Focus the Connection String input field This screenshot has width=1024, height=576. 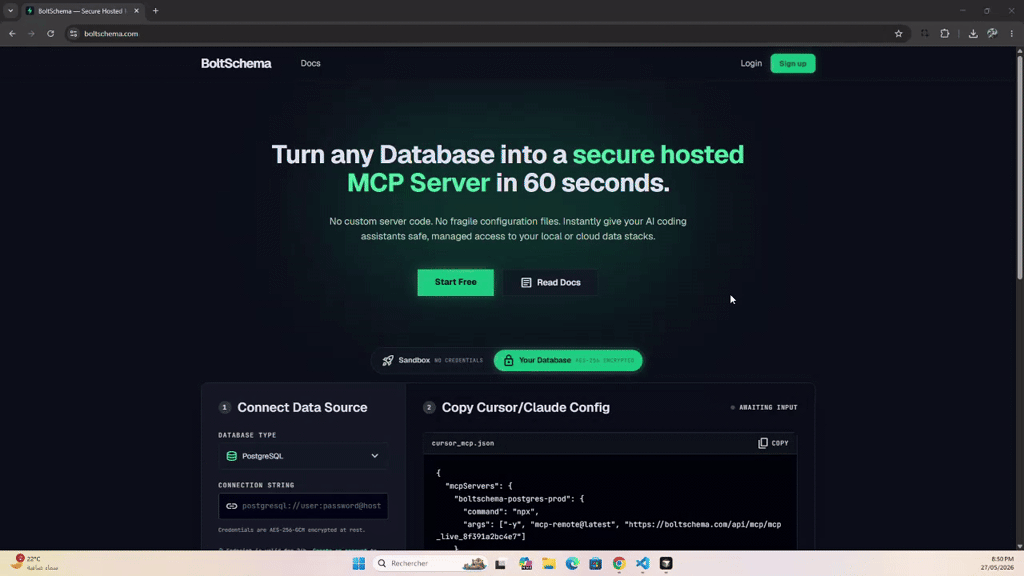tap(303, 505)
